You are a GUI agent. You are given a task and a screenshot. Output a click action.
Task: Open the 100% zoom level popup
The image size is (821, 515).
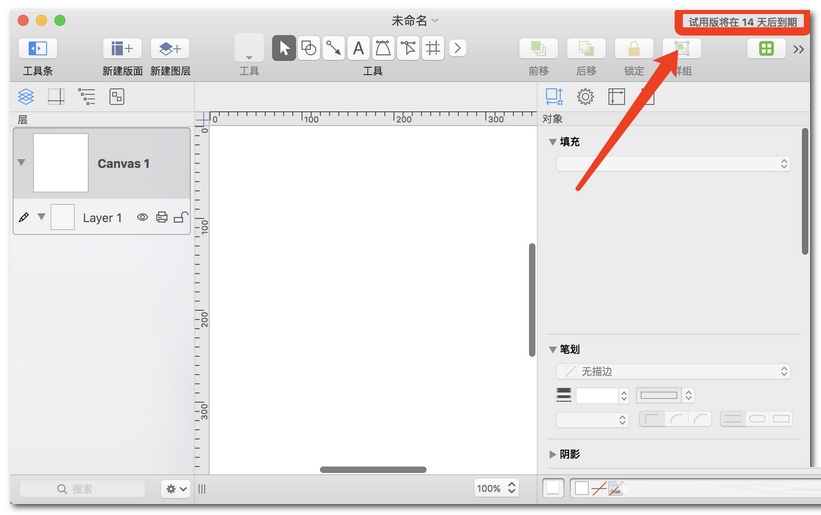tap(496, 488)
